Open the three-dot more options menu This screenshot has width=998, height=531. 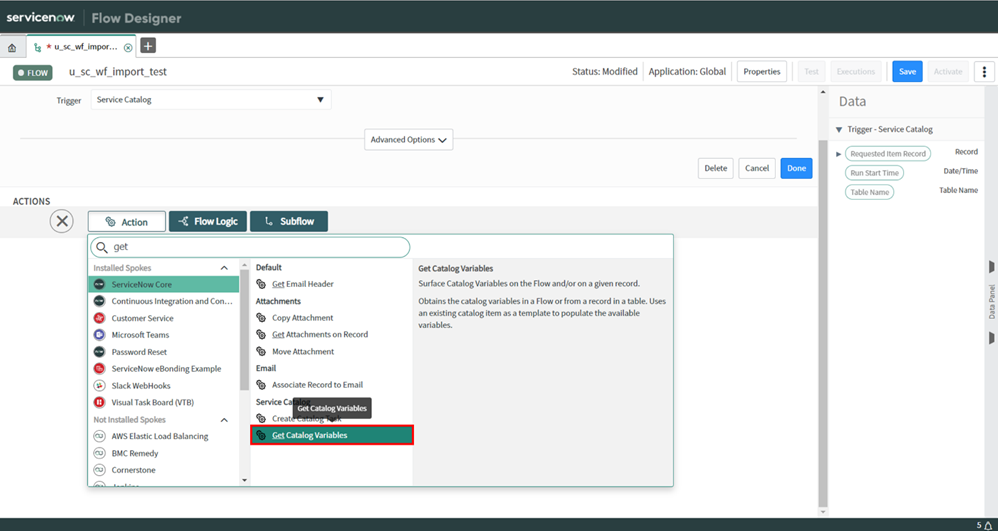tap(984, 72)
